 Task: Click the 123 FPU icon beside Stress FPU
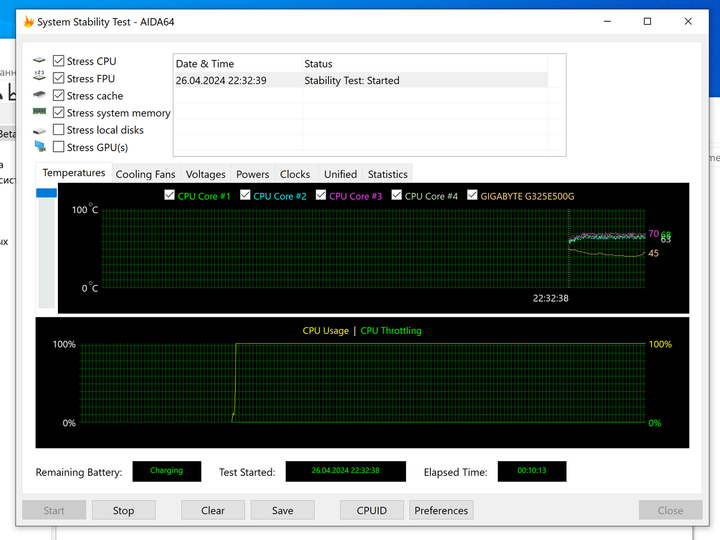pyautogui.click(x=39, y=76)
